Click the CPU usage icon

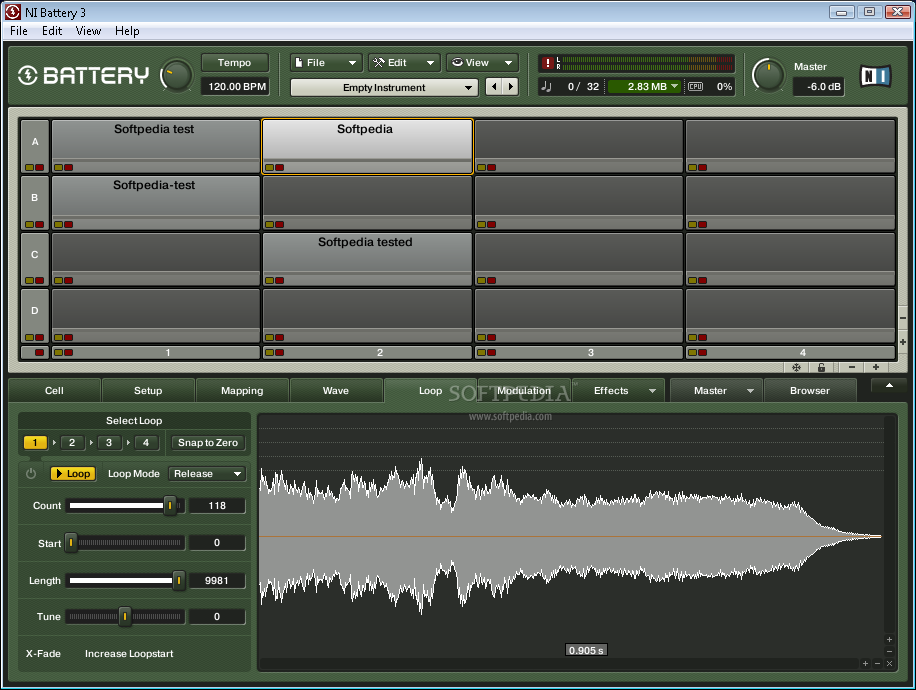695,86
